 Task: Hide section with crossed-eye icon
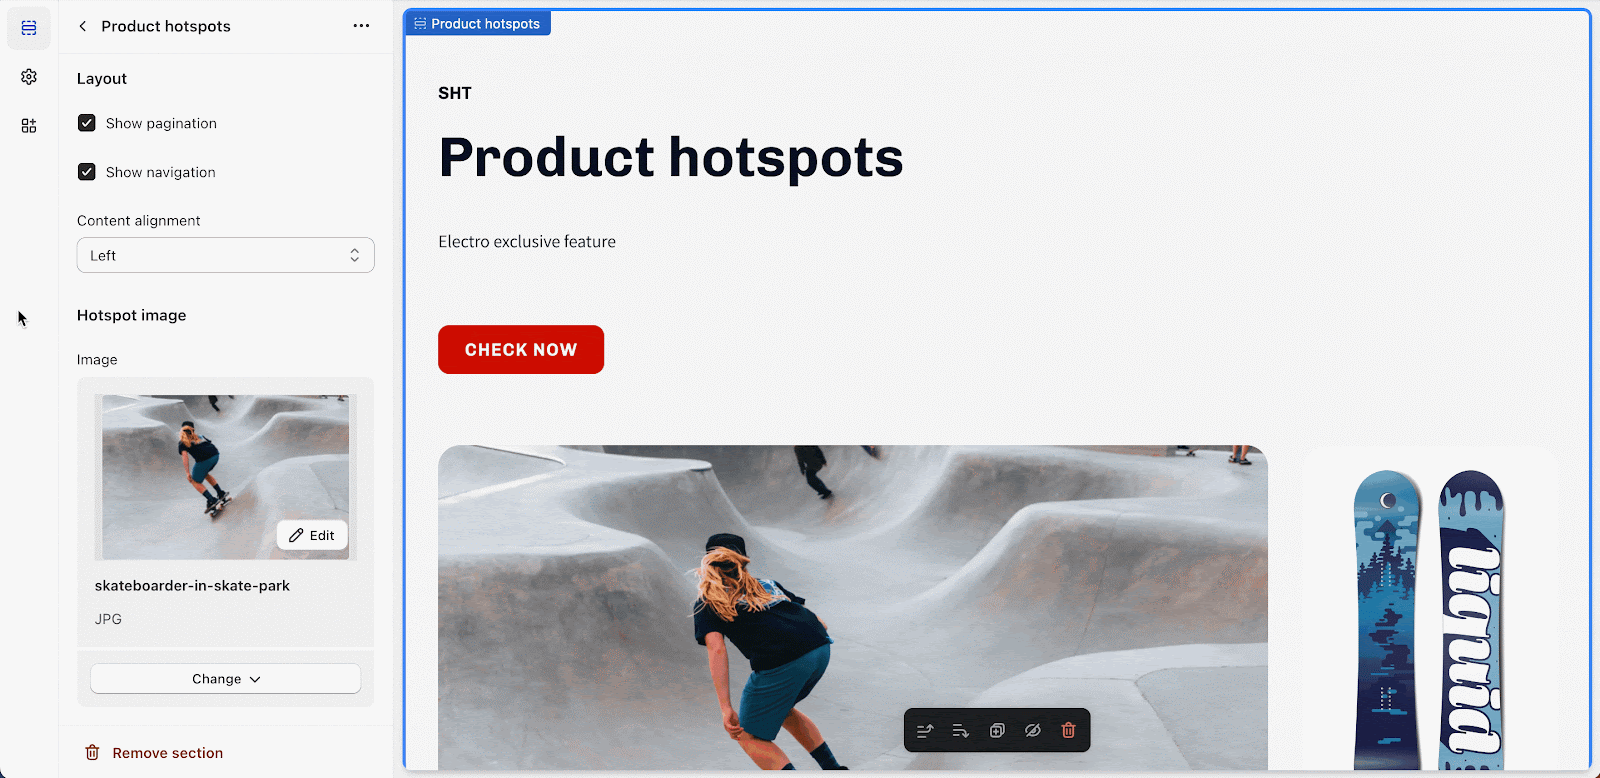1033,731
